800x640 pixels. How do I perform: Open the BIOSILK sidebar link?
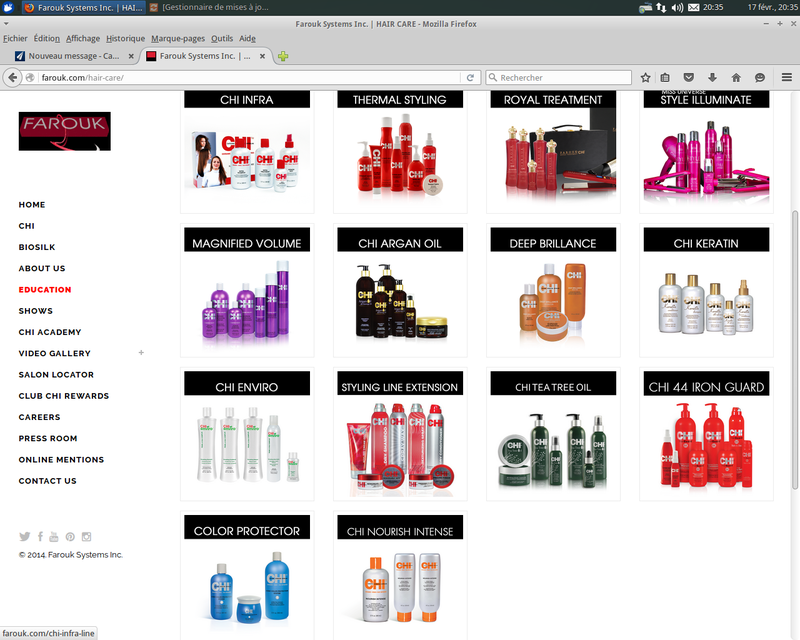(x=37, y=247)
